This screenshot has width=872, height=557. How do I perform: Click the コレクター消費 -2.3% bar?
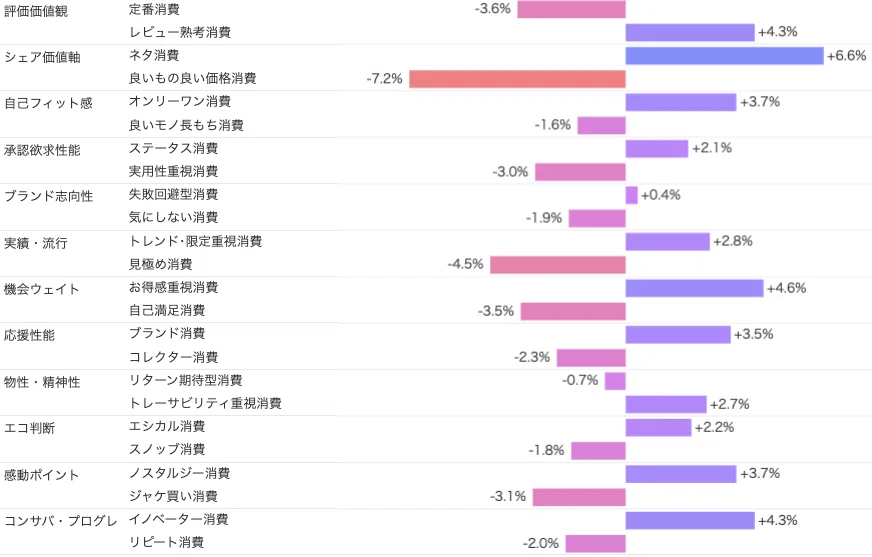pos(591,357)
